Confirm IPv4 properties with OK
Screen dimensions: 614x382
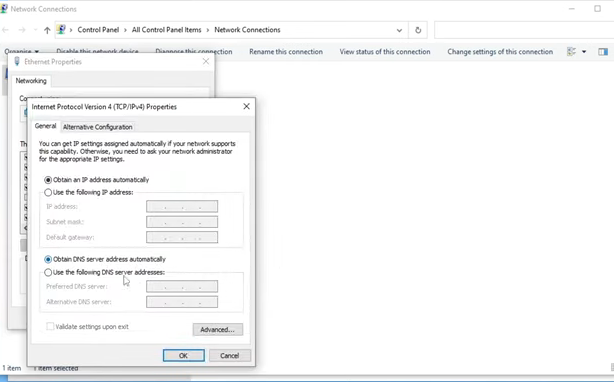[184, 355]
